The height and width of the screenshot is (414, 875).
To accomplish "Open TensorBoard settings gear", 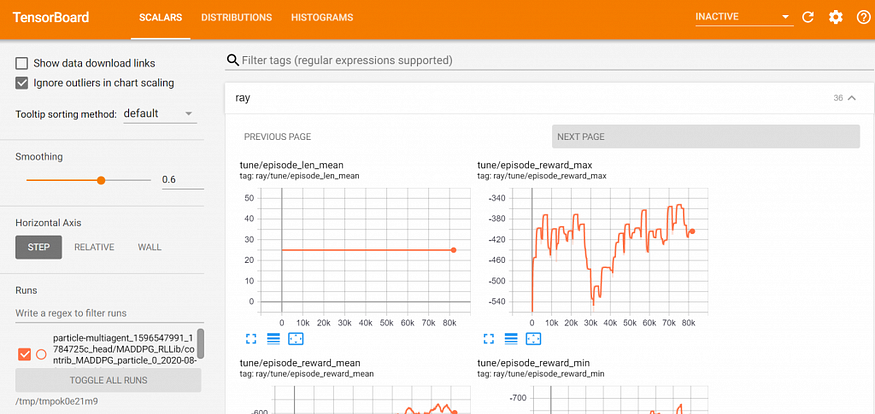I will click(835, 17).
